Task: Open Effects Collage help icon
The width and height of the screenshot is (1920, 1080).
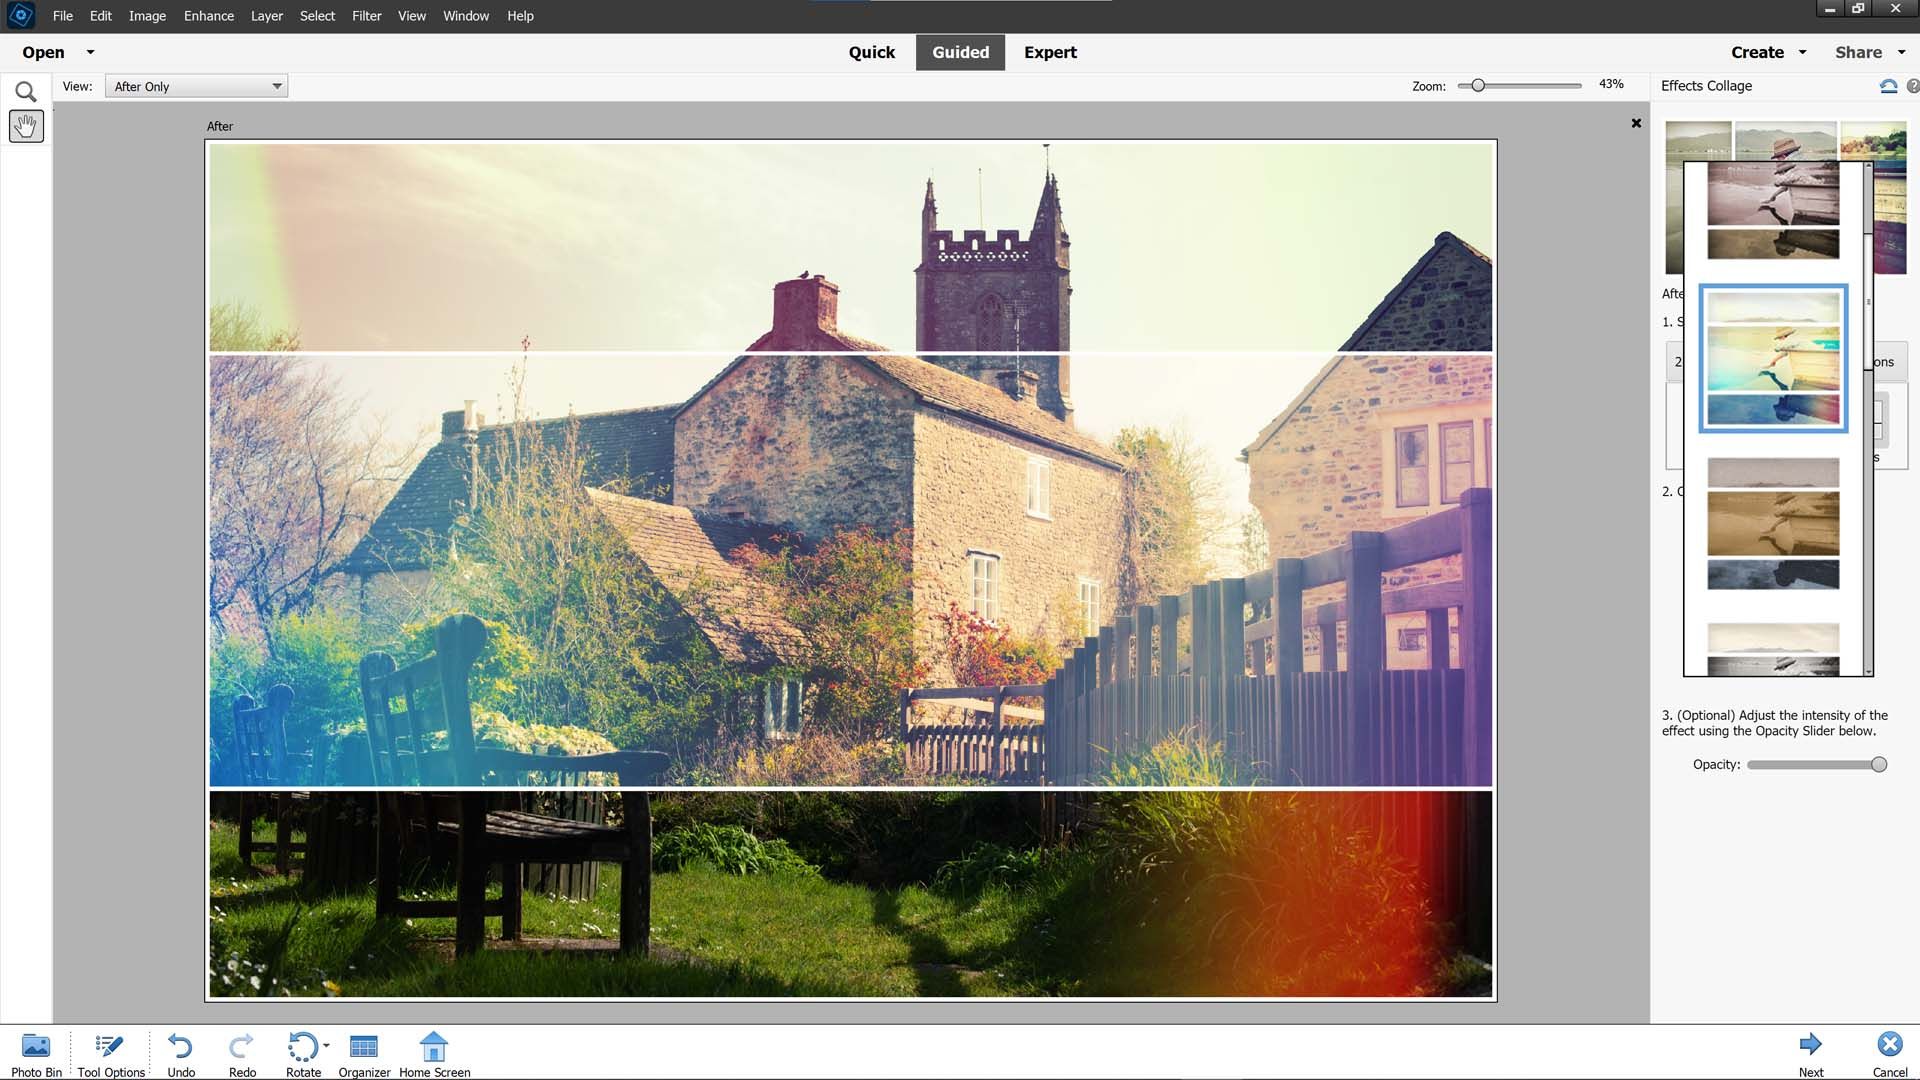Action: 1913,86
